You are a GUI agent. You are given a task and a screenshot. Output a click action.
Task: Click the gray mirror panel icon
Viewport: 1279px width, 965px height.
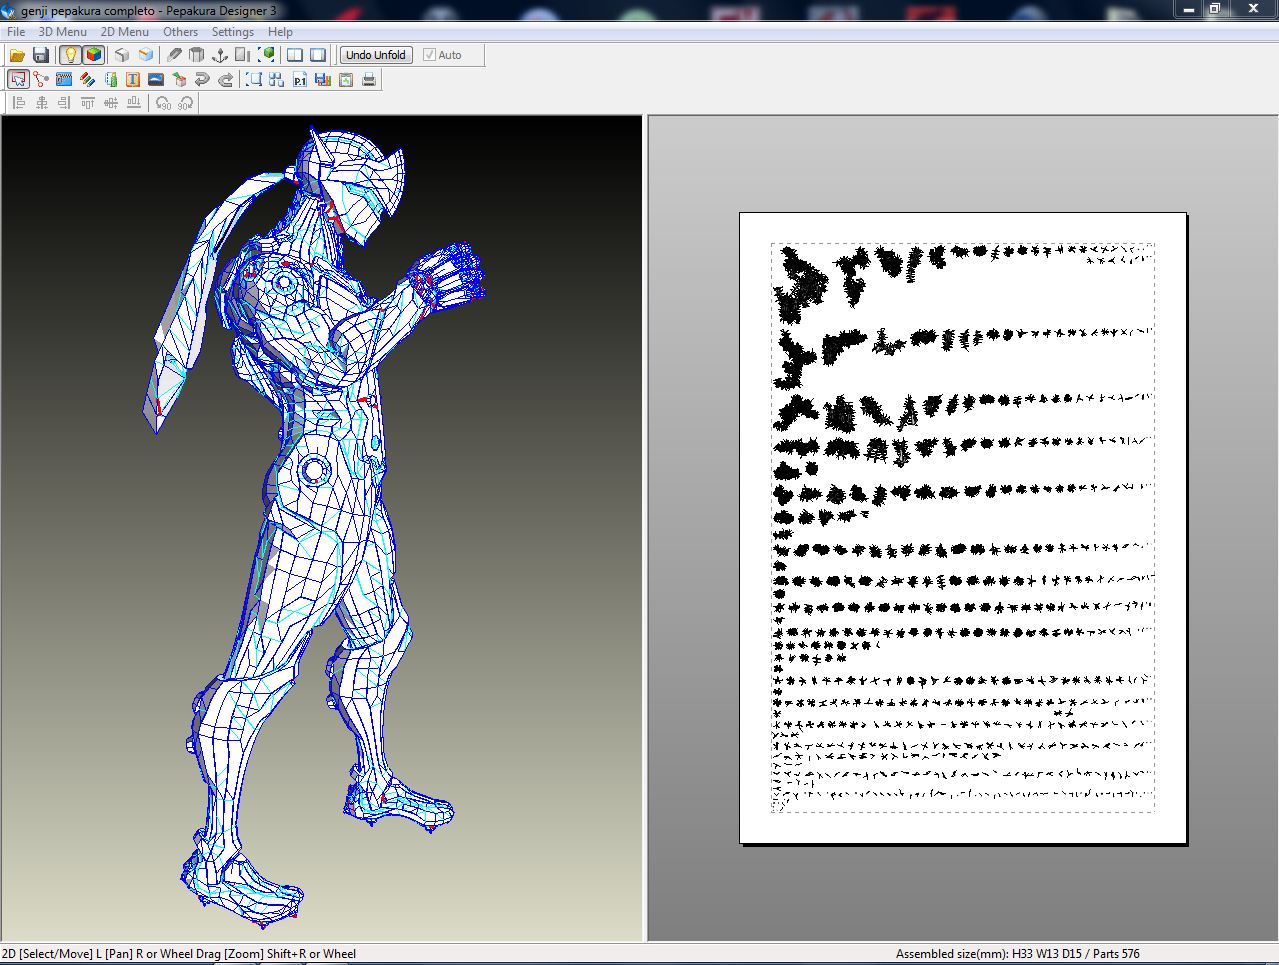(x=244, y=55)
